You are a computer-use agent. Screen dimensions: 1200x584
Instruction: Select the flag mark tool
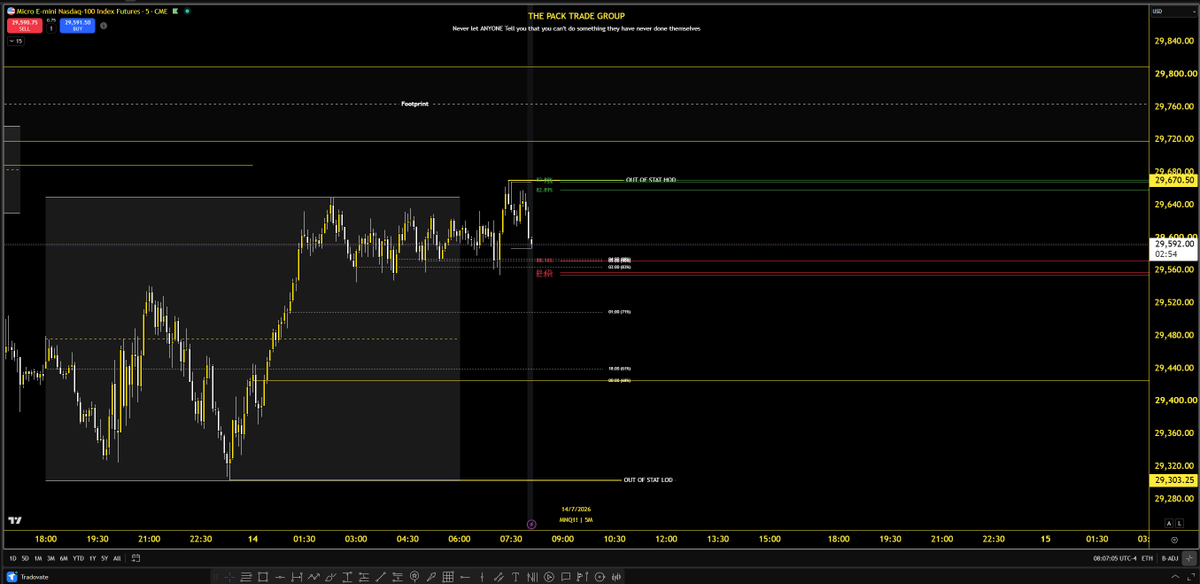[x=582, y=577]
